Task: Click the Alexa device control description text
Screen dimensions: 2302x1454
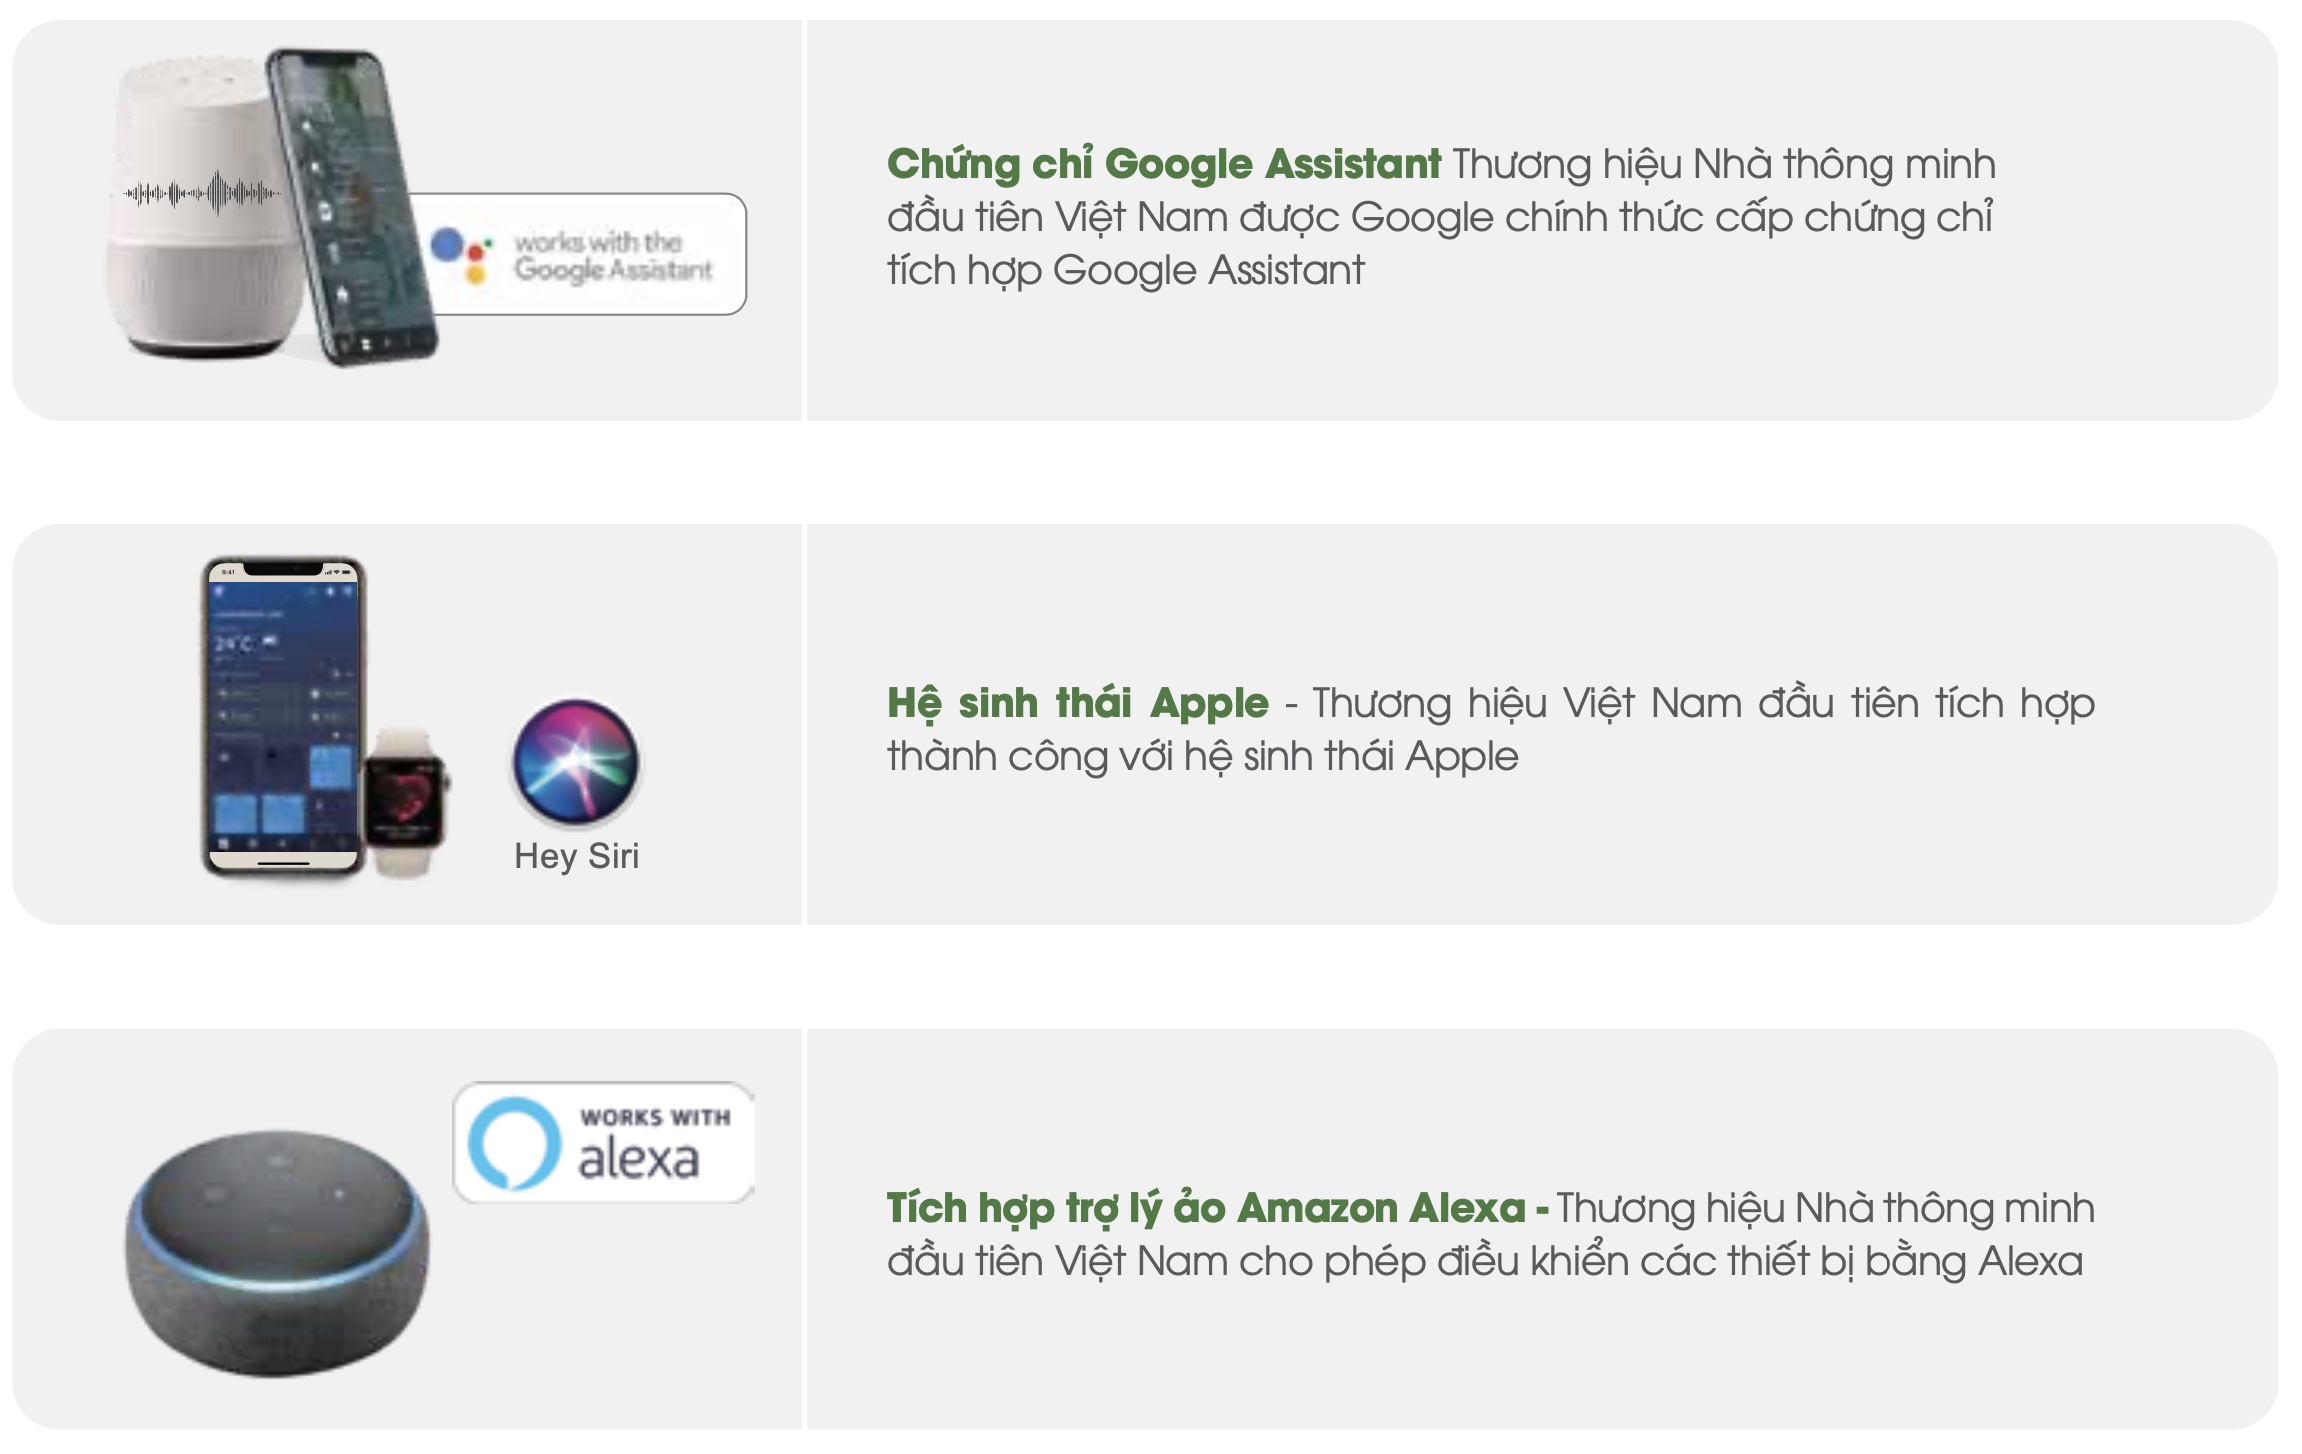Action: [1491, 1234]
